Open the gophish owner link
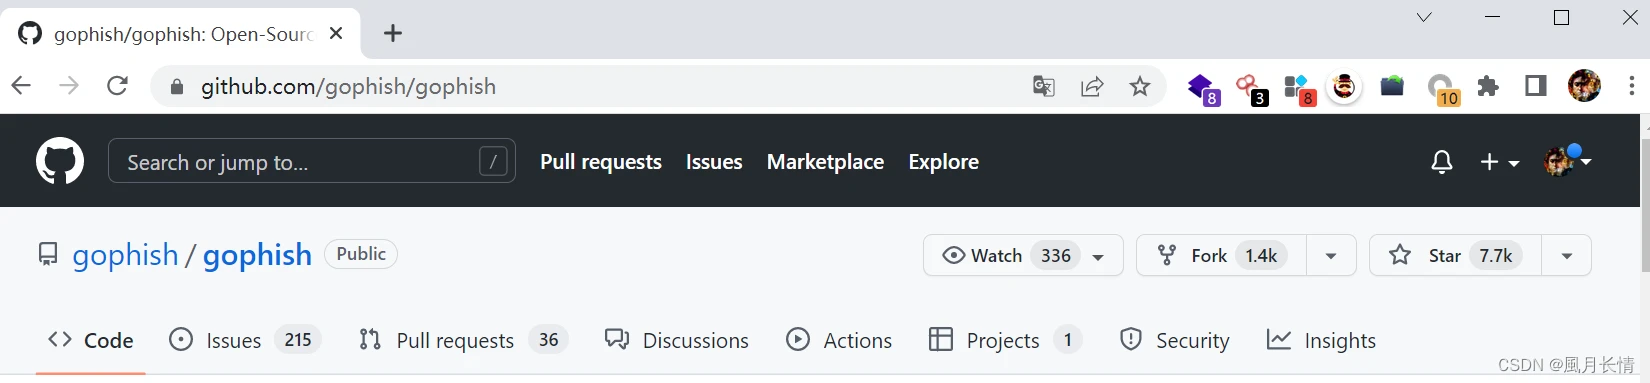1650x383 pixels. pos(125,255)
